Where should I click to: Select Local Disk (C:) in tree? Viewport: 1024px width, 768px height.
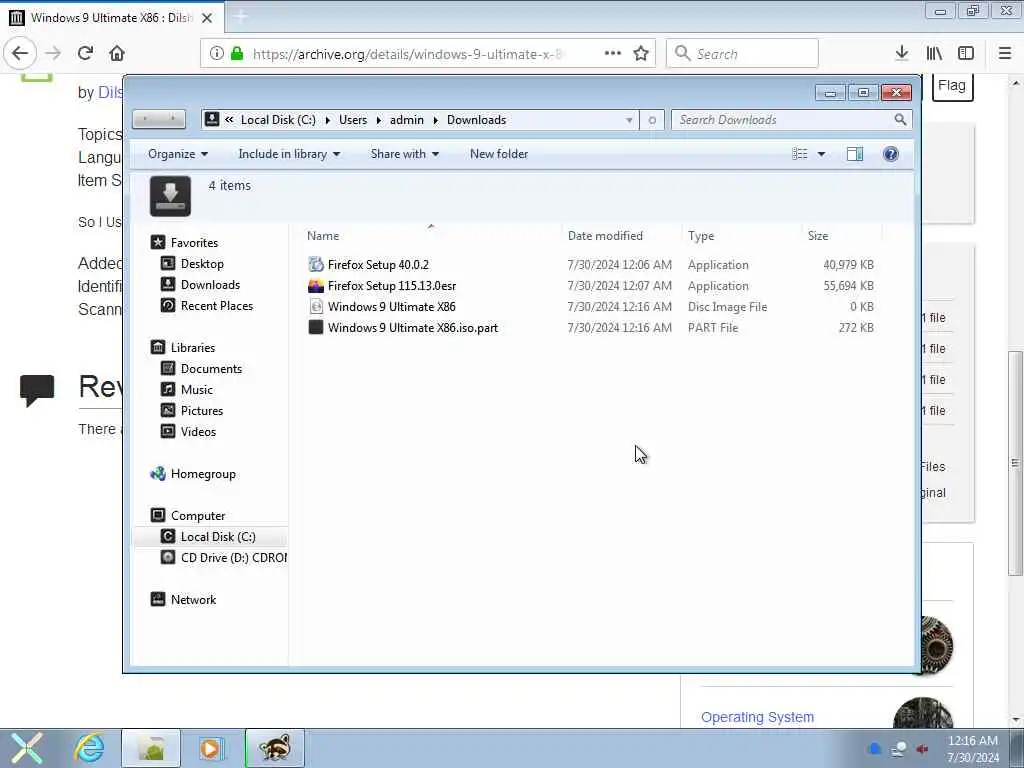click(217, 537)
